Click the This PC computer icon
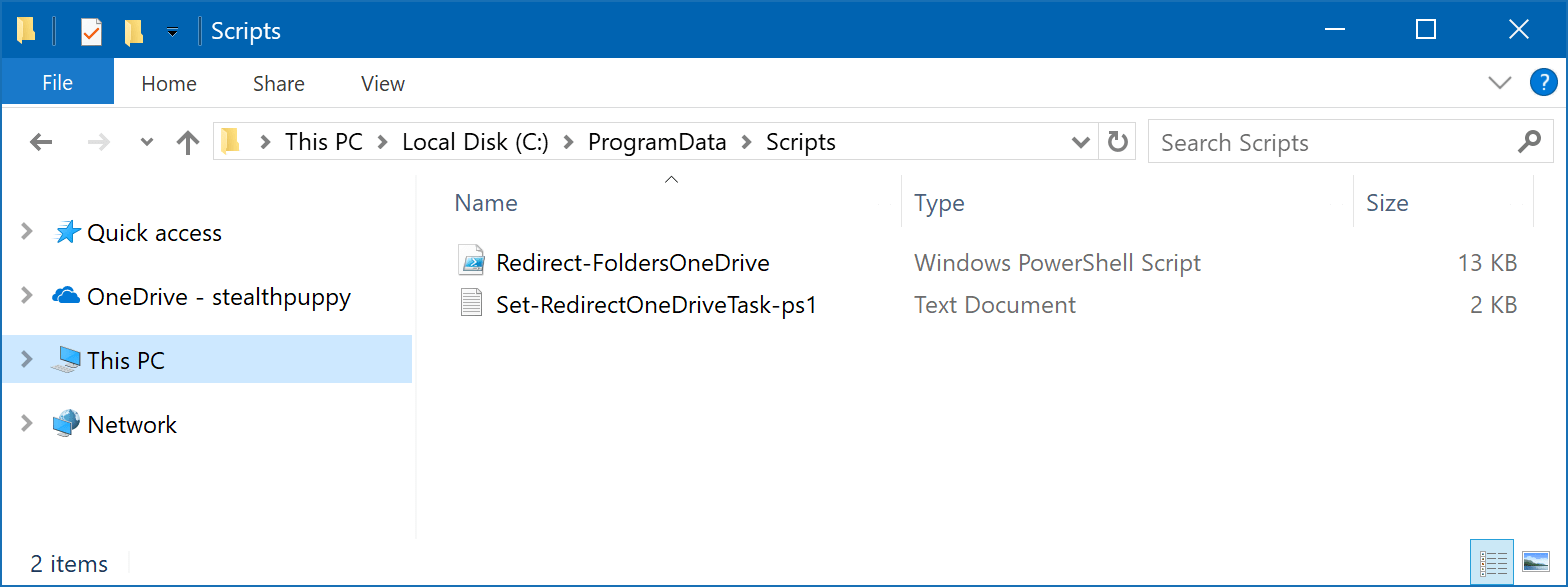The height and width of the screenshot is (587, 1568). click(66, 360)
